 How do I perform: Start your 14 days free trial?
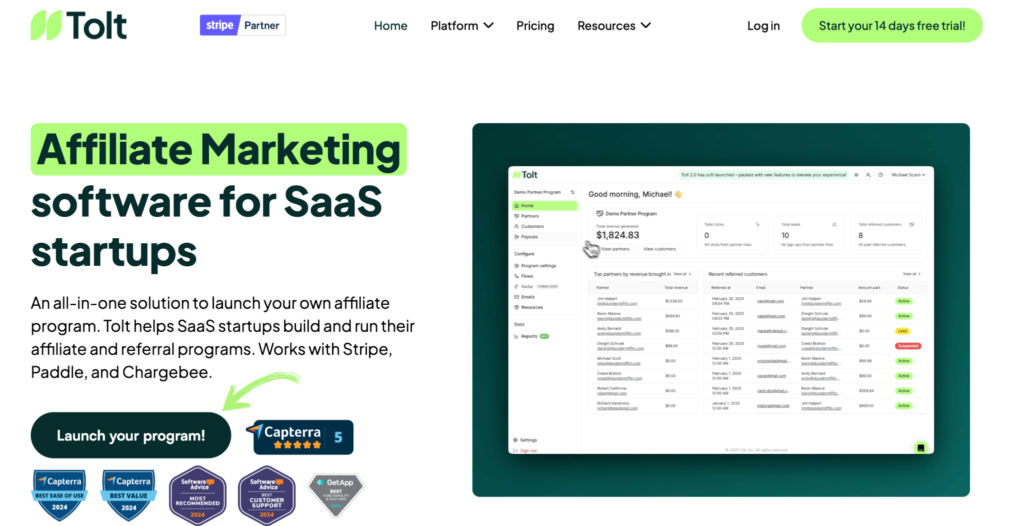(x=892, y=25)
